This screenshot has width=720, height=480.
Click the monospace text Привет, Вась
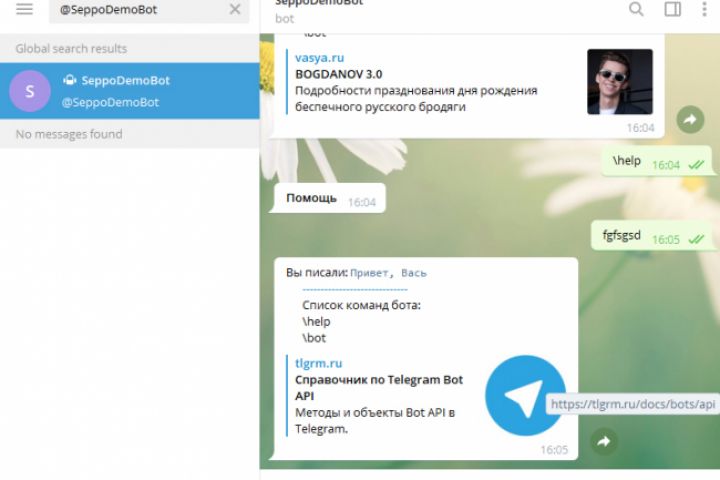coord(388,273)
